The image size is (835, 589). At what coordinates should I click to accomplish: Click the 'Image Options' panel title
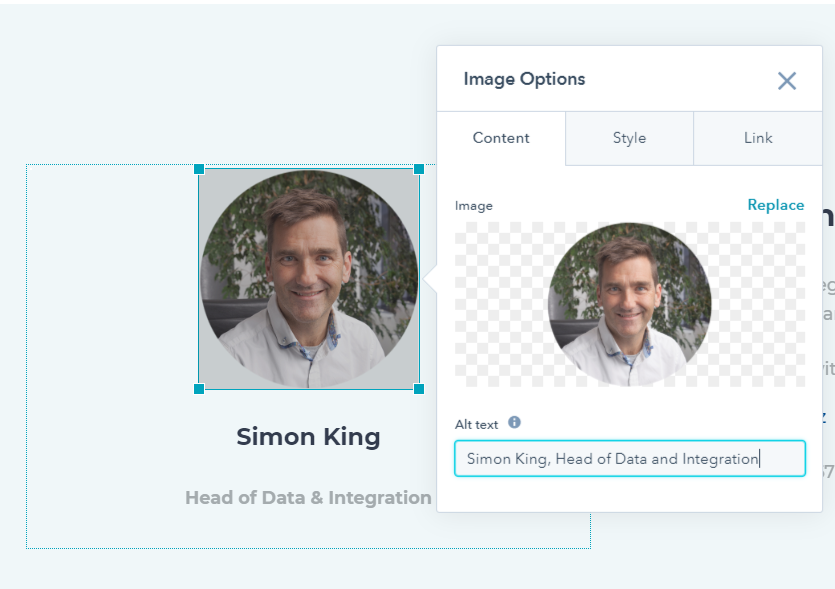pos(524,79)
